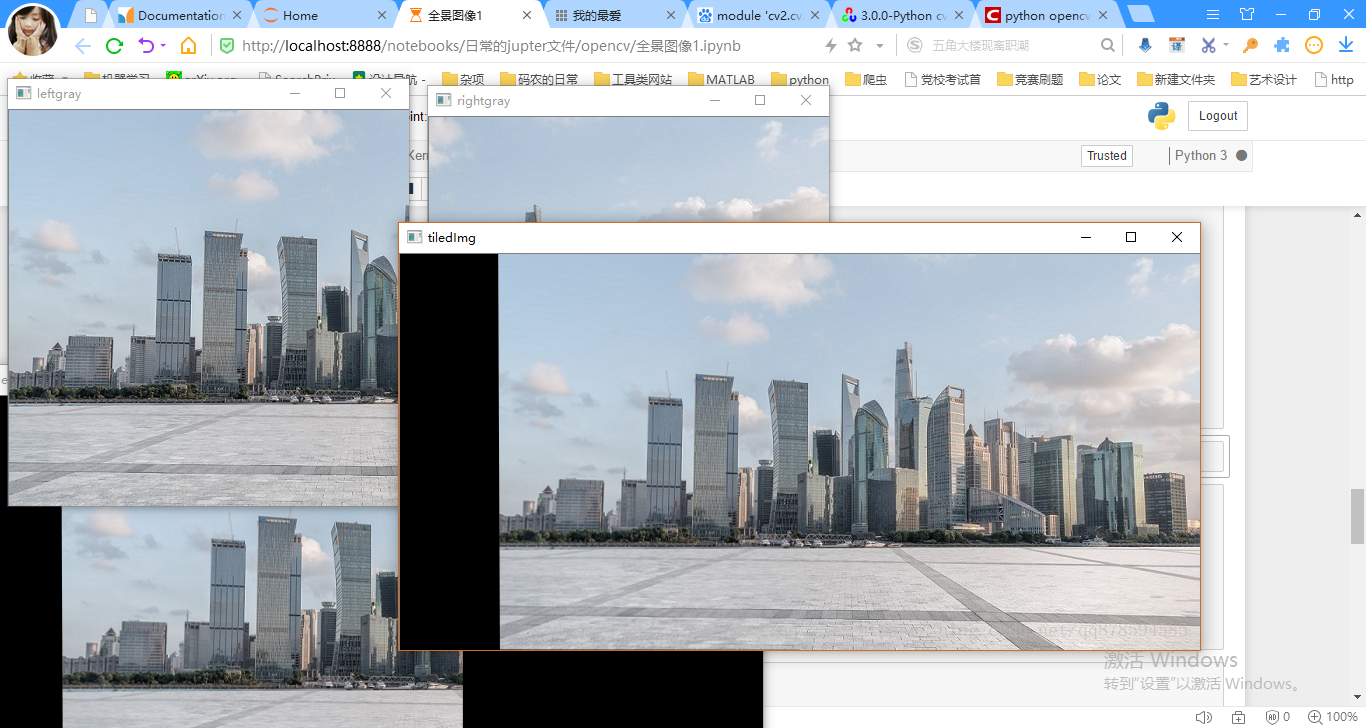This screenshot has height=728, width=1366.
Task: Click the password manager key icon
Action: 1250,45
